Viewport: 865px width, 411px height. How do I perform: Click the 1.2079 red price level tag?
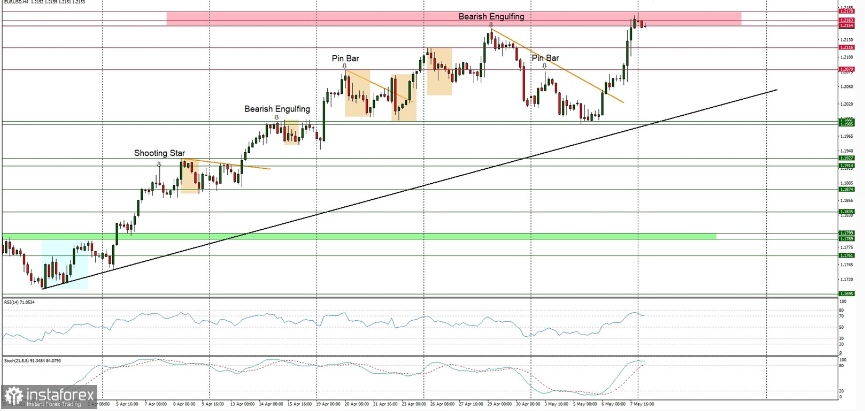(846, 70)
